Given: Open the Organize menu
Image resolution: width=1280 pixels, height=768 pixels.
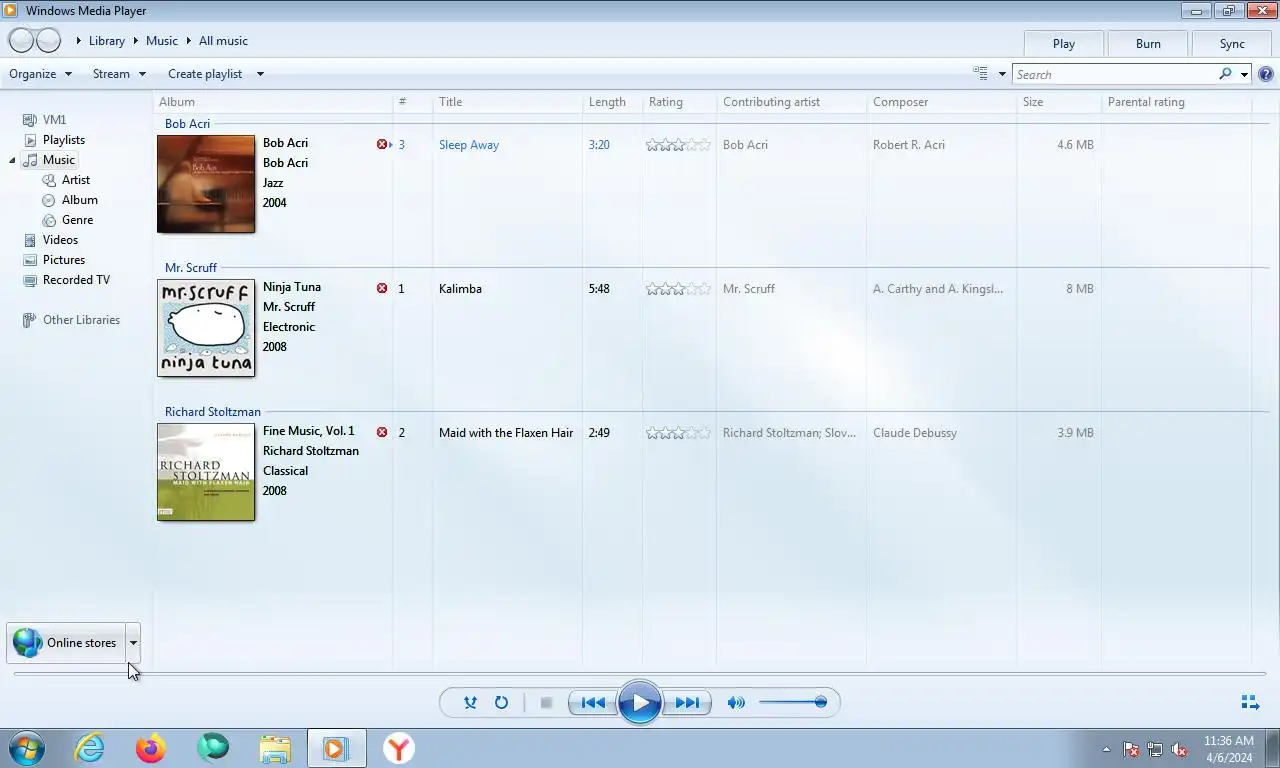Looking at the screenshot, I should [x=41, y=74].
